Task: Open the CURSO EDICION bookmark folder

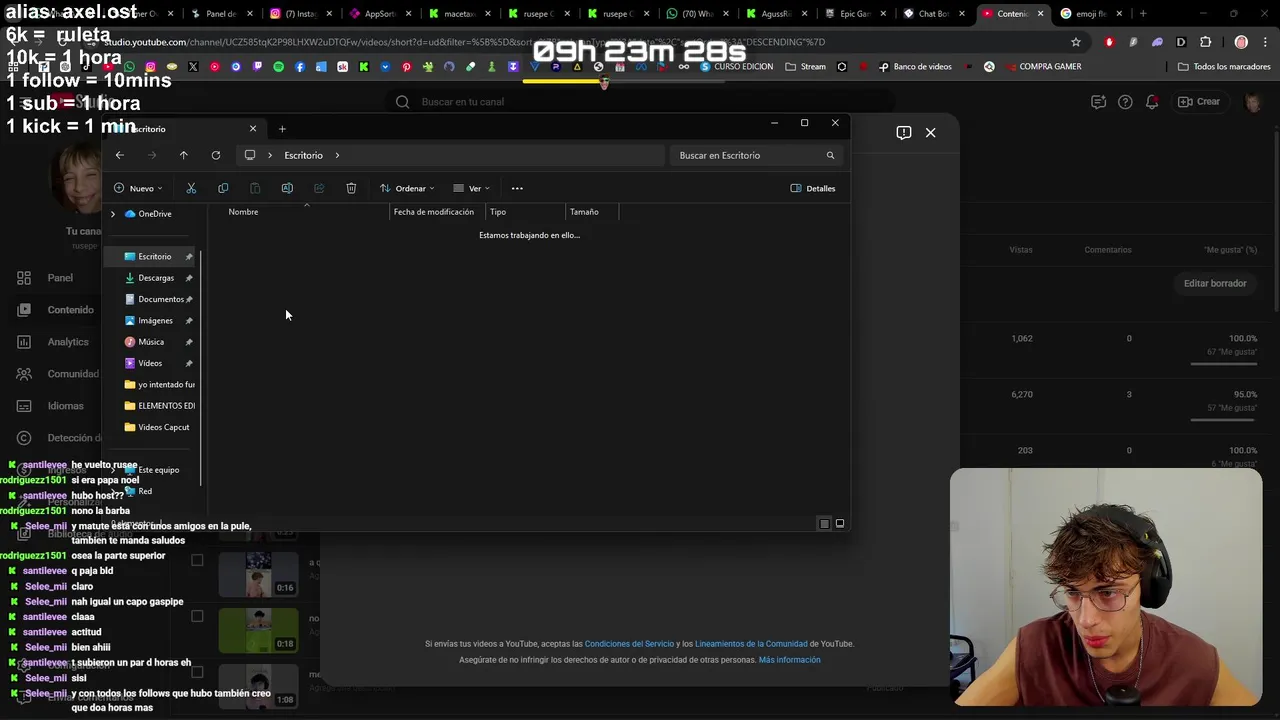Action: click(737, 67)
